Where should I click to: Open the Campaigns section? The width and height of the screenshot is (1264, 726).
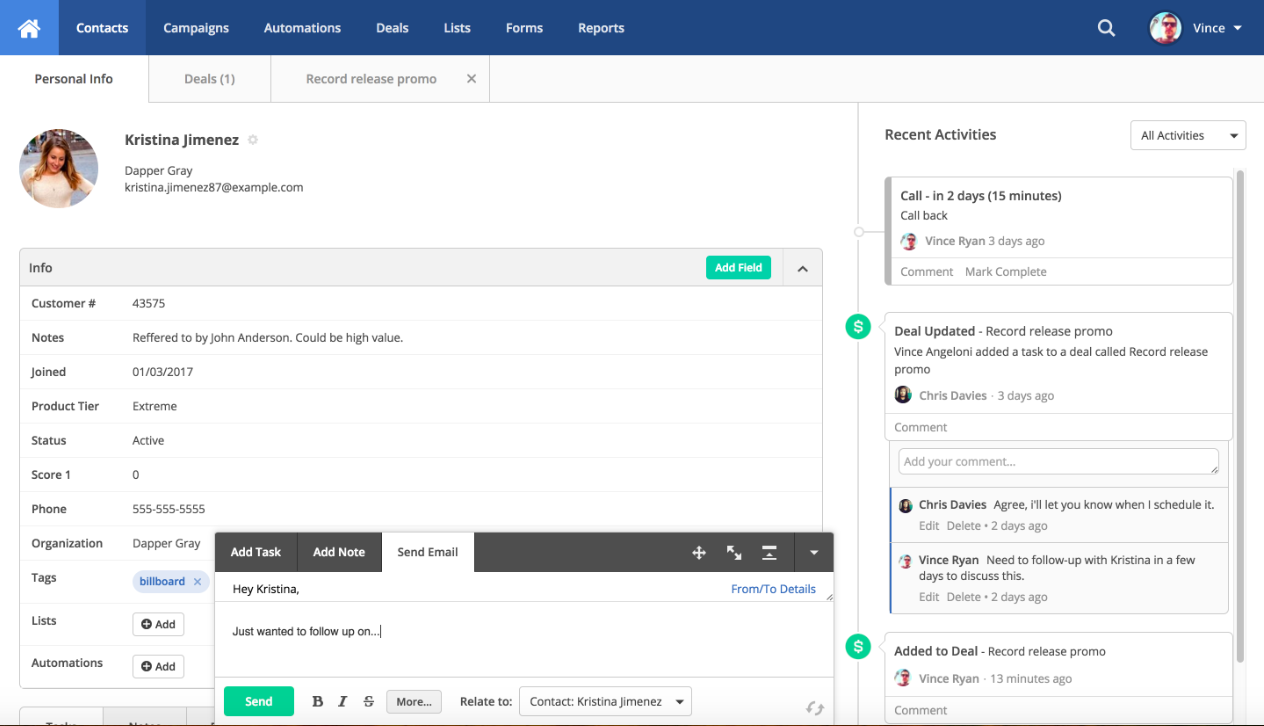click(x=196, y=28)
